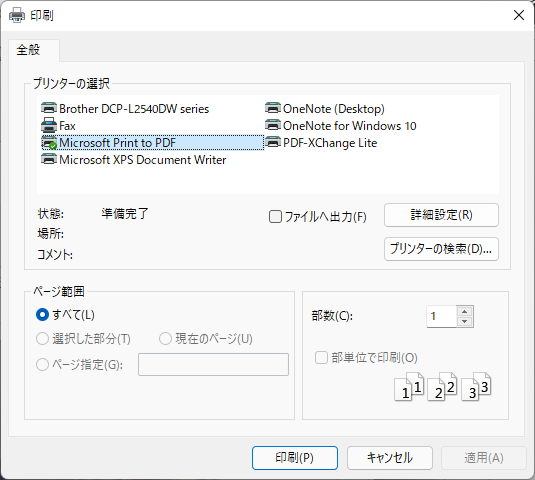Click the 印刷(P) button
535x480 pixels.
tap(295, 458)
